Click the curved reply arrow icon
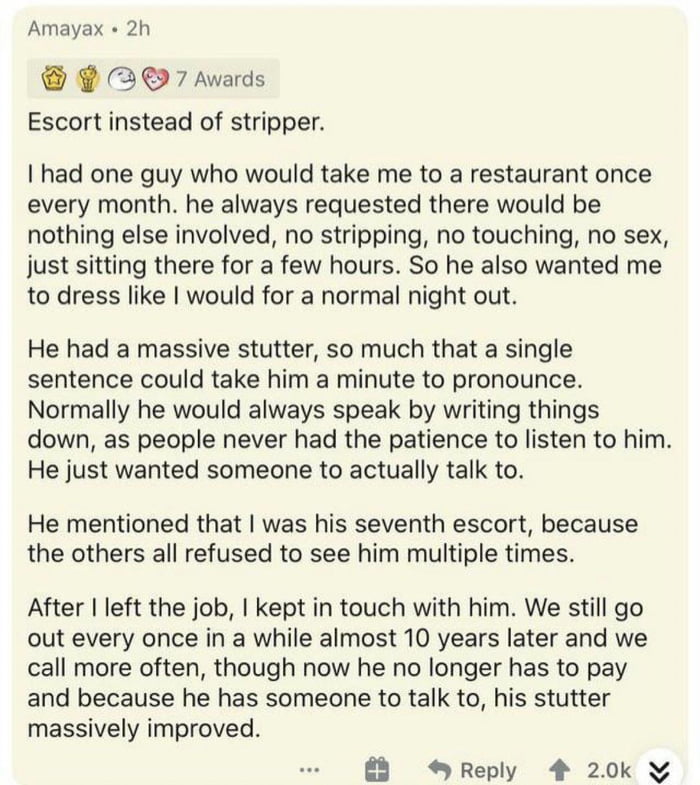The height and width of the screenshot is (785, 700). click(x=440, y=769)
